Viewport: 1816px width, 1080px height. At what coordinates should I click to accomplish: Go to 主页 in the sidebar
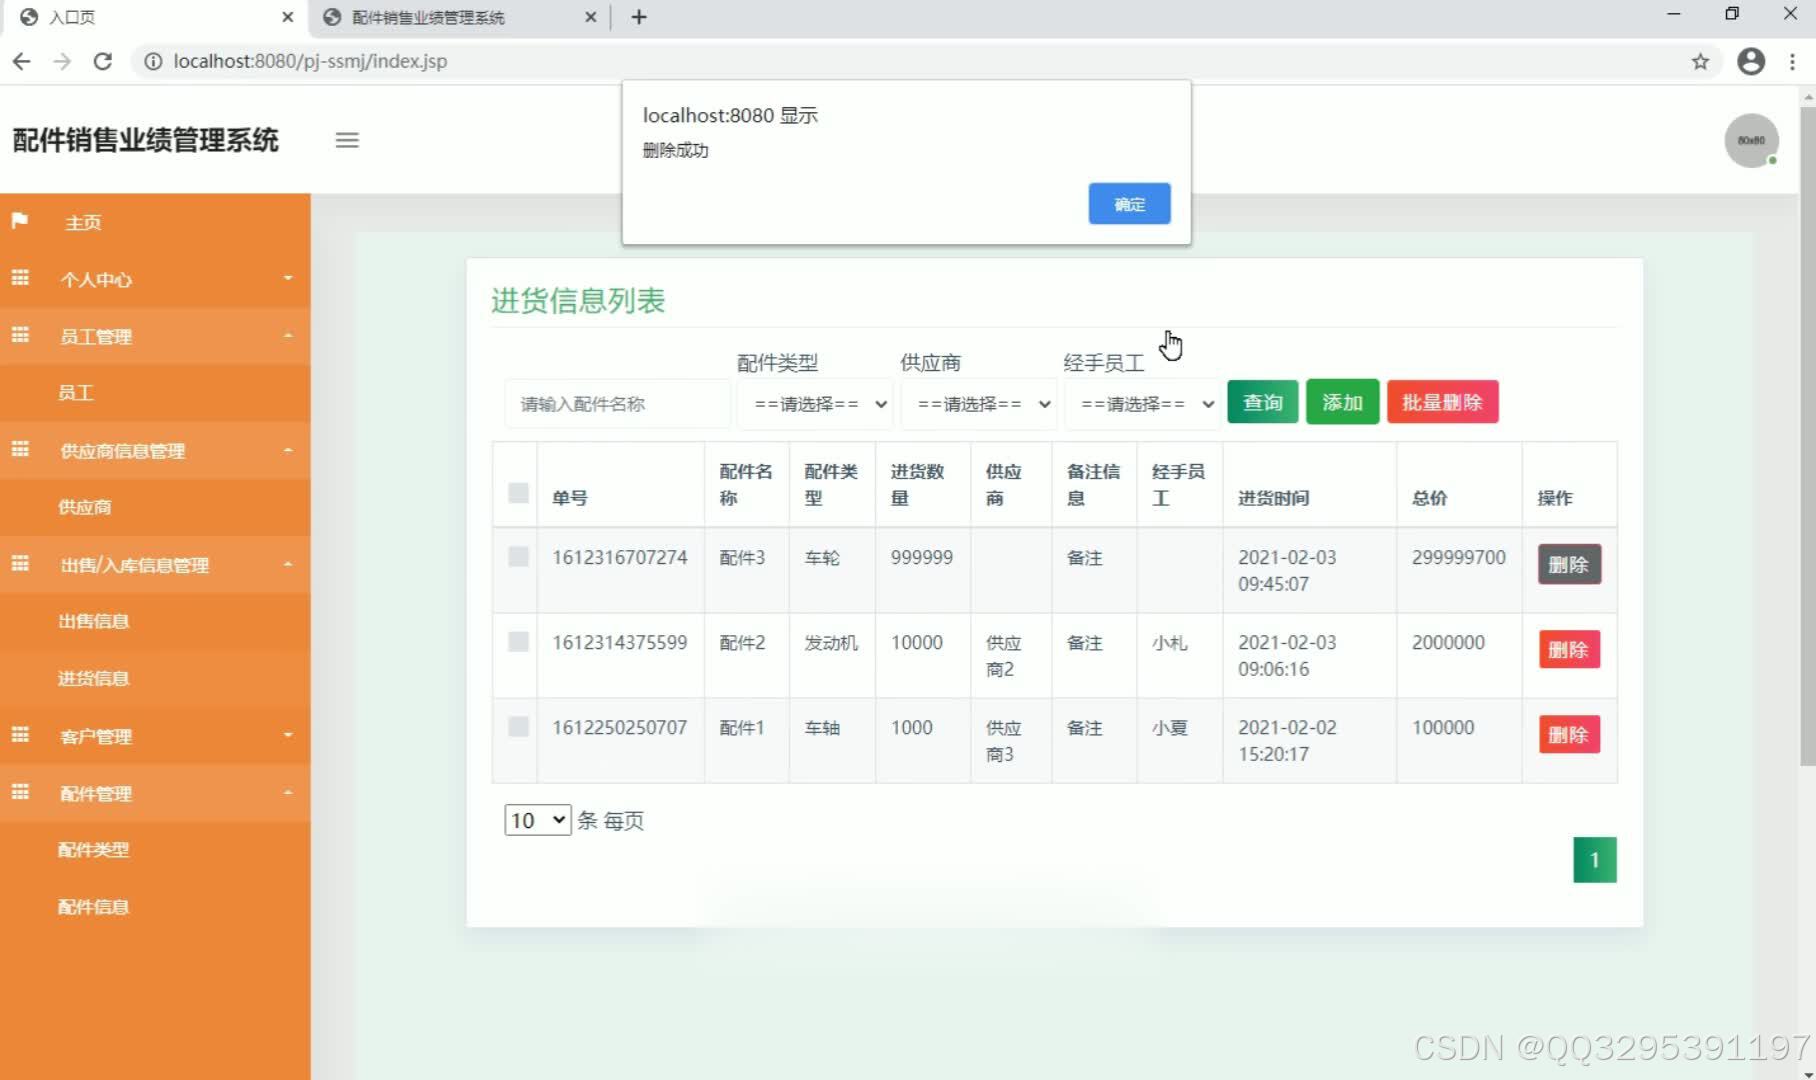[155, 222]
